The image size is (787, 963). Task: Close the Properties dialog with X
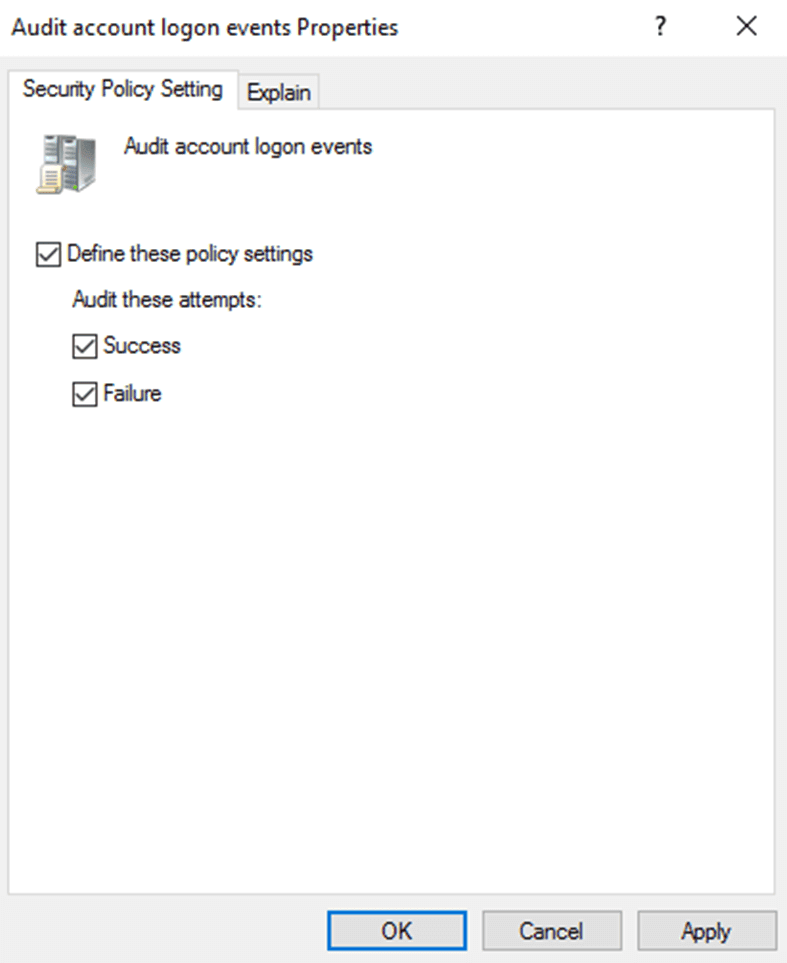coord(746,26)
